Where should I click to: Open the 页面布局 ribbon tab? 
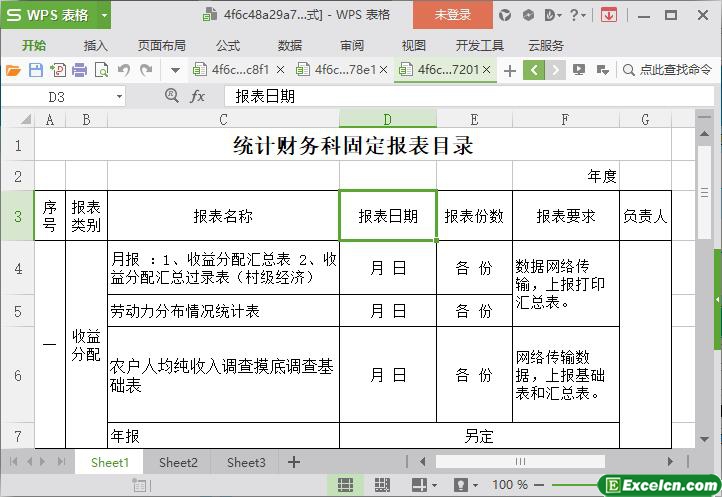point(162,46)
